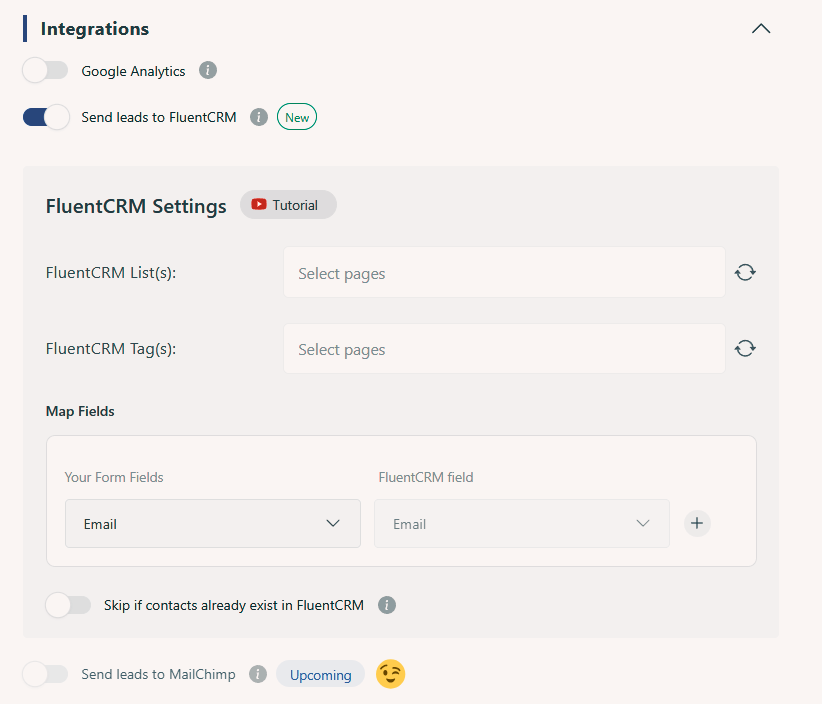Screen dimensions: 822x704
Task: Click the info icon beside Skip if contacts exist
Action: 387,605
